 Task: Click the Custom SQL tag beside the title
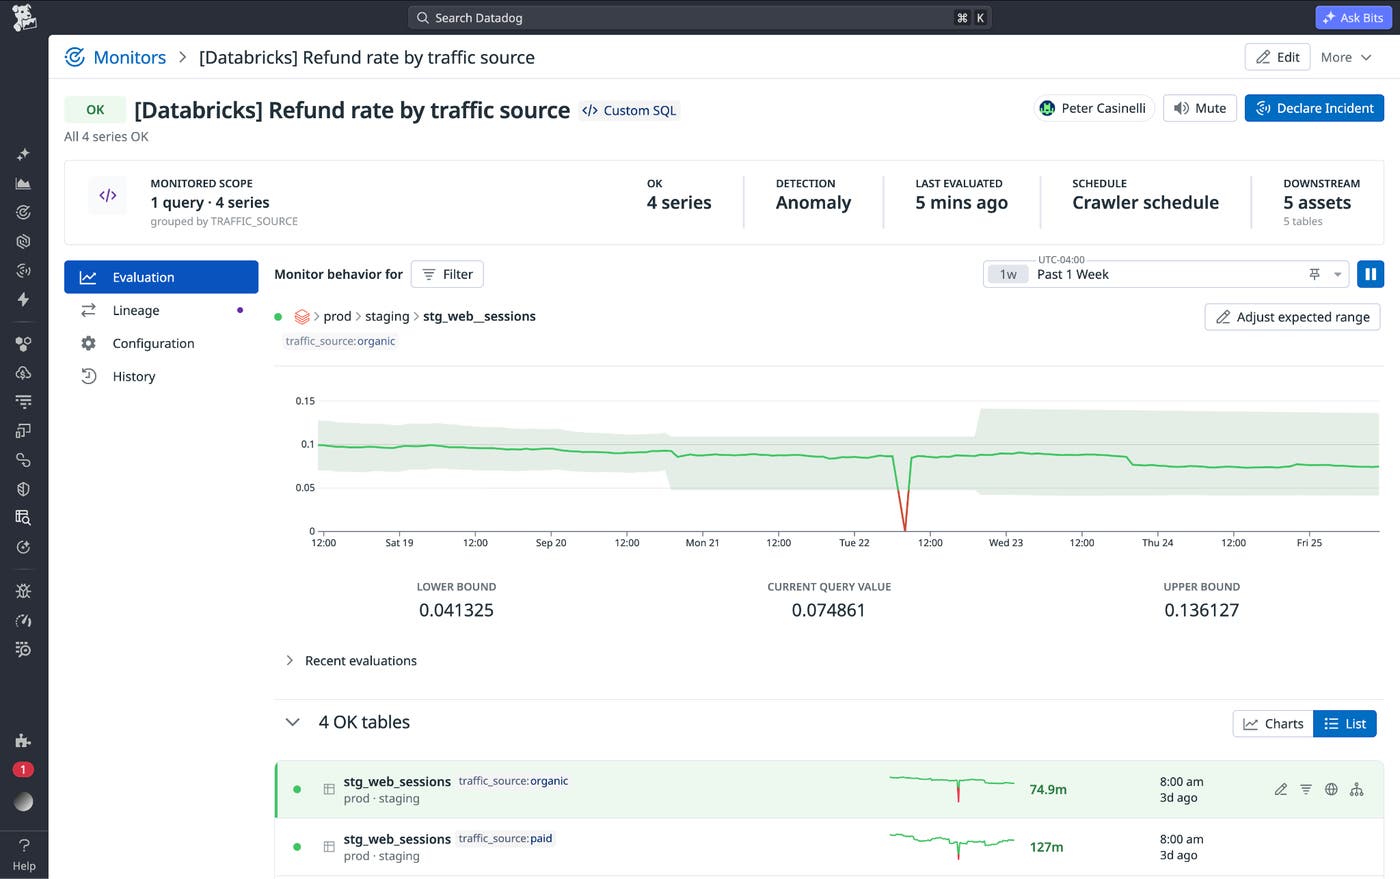[x=630, y=110]
